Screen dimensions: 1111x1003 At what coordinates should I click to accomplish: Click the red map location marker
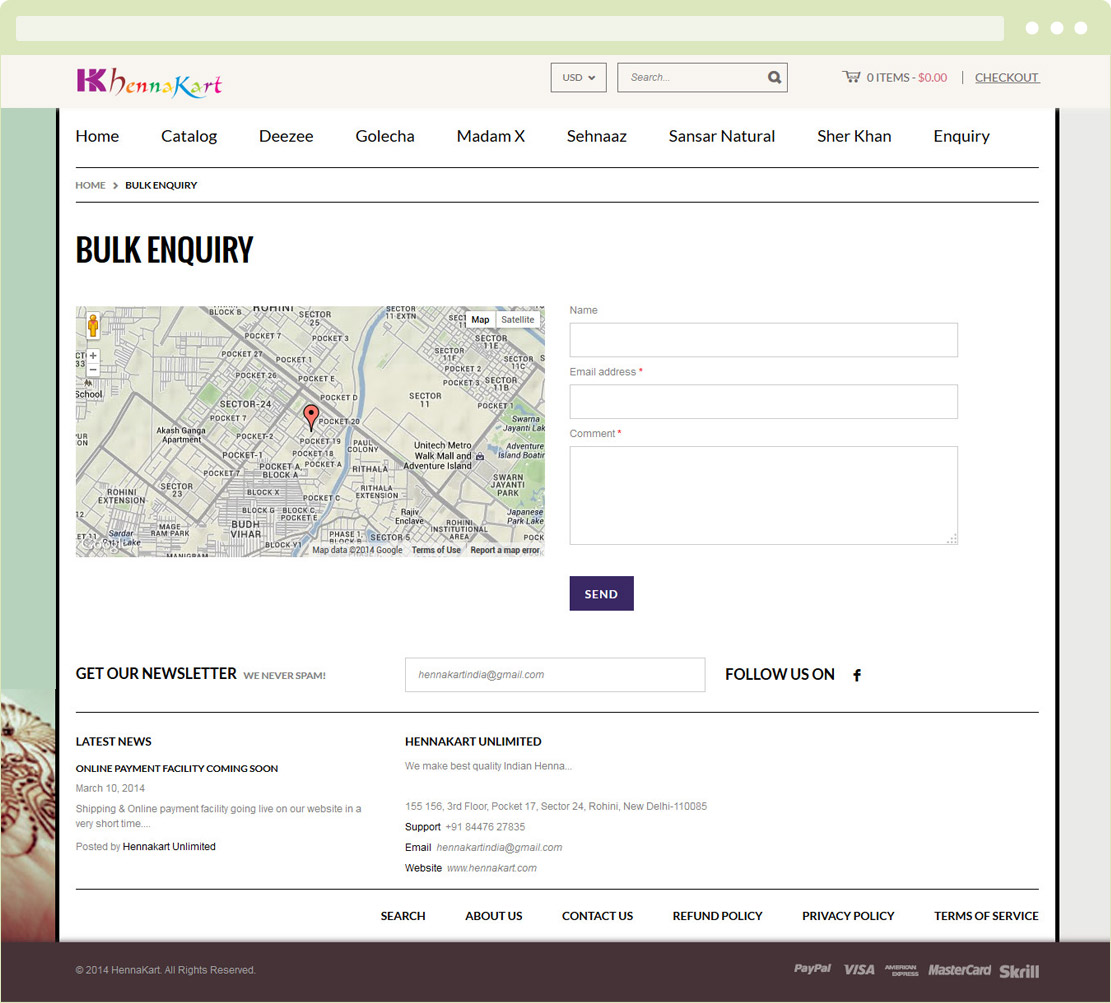click(311, 417)
